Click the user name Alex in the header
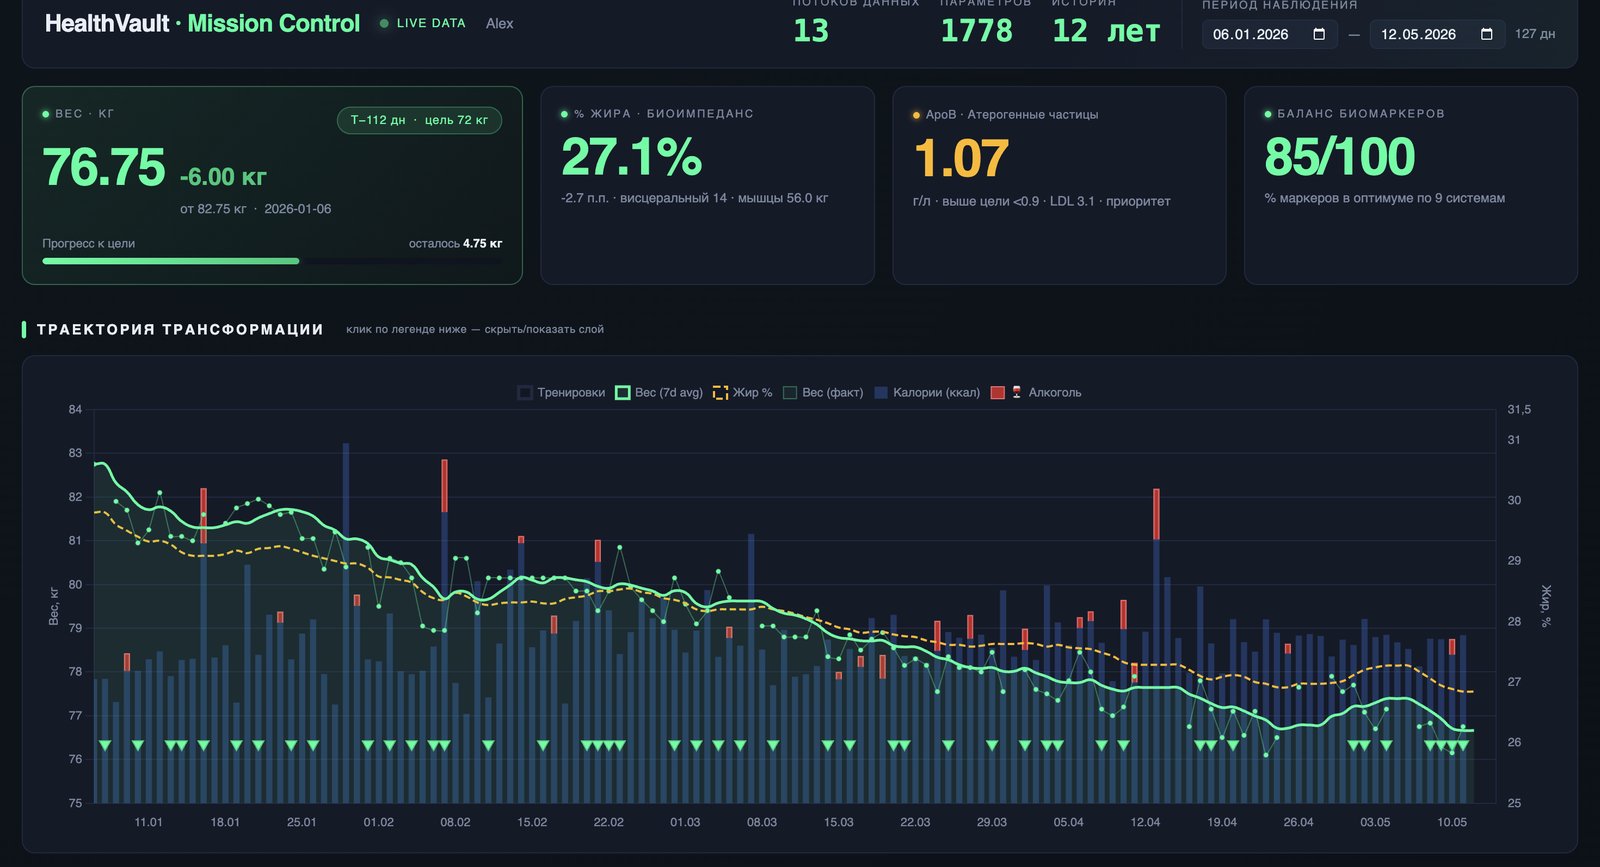The width and height of the screenshot is (1600, 867). [499, 23]
